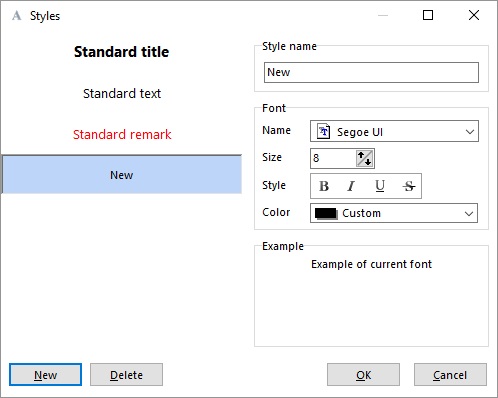
Task: Open the font Name dropdown arrow
Action: 470,131
